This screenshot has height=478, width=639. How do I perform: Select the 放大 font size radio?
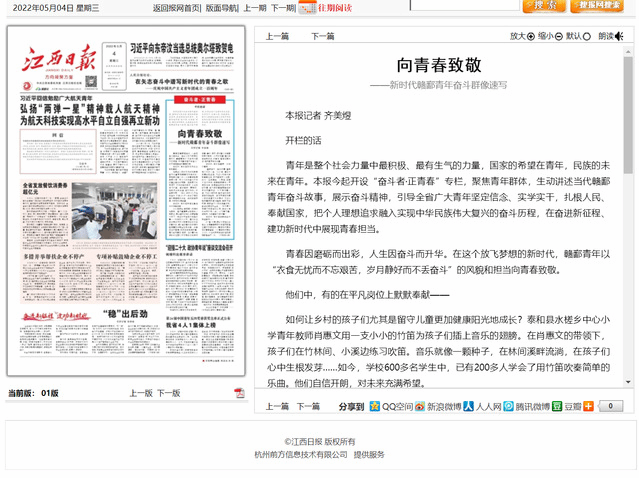click(531, 36)
